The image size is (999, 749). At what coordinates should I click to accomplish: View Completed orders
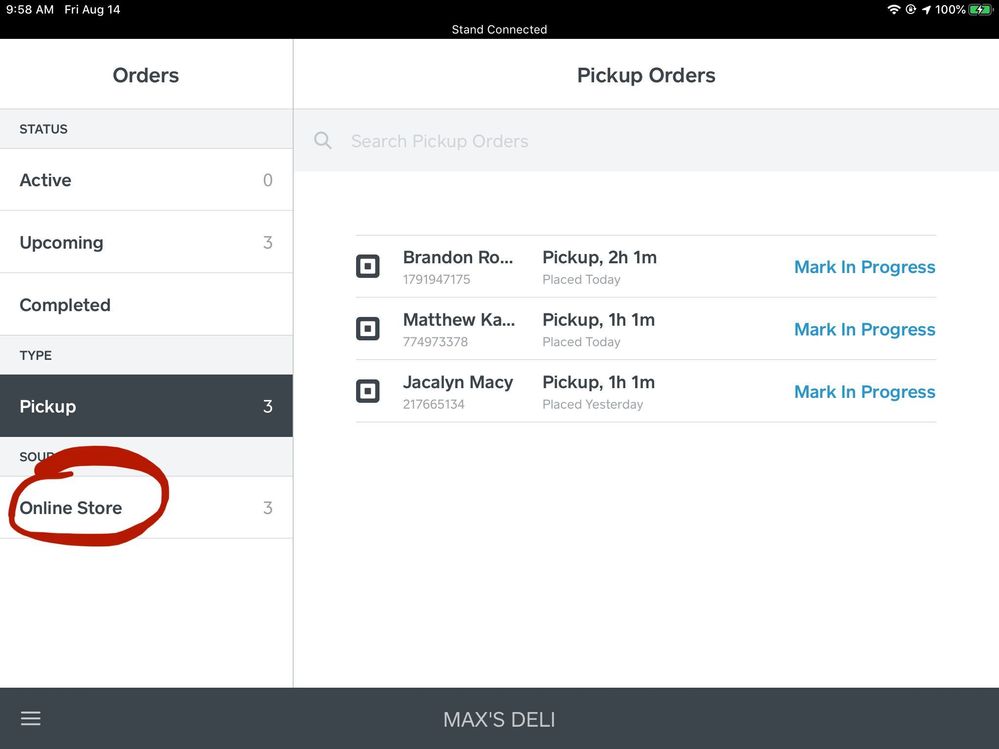146,305
